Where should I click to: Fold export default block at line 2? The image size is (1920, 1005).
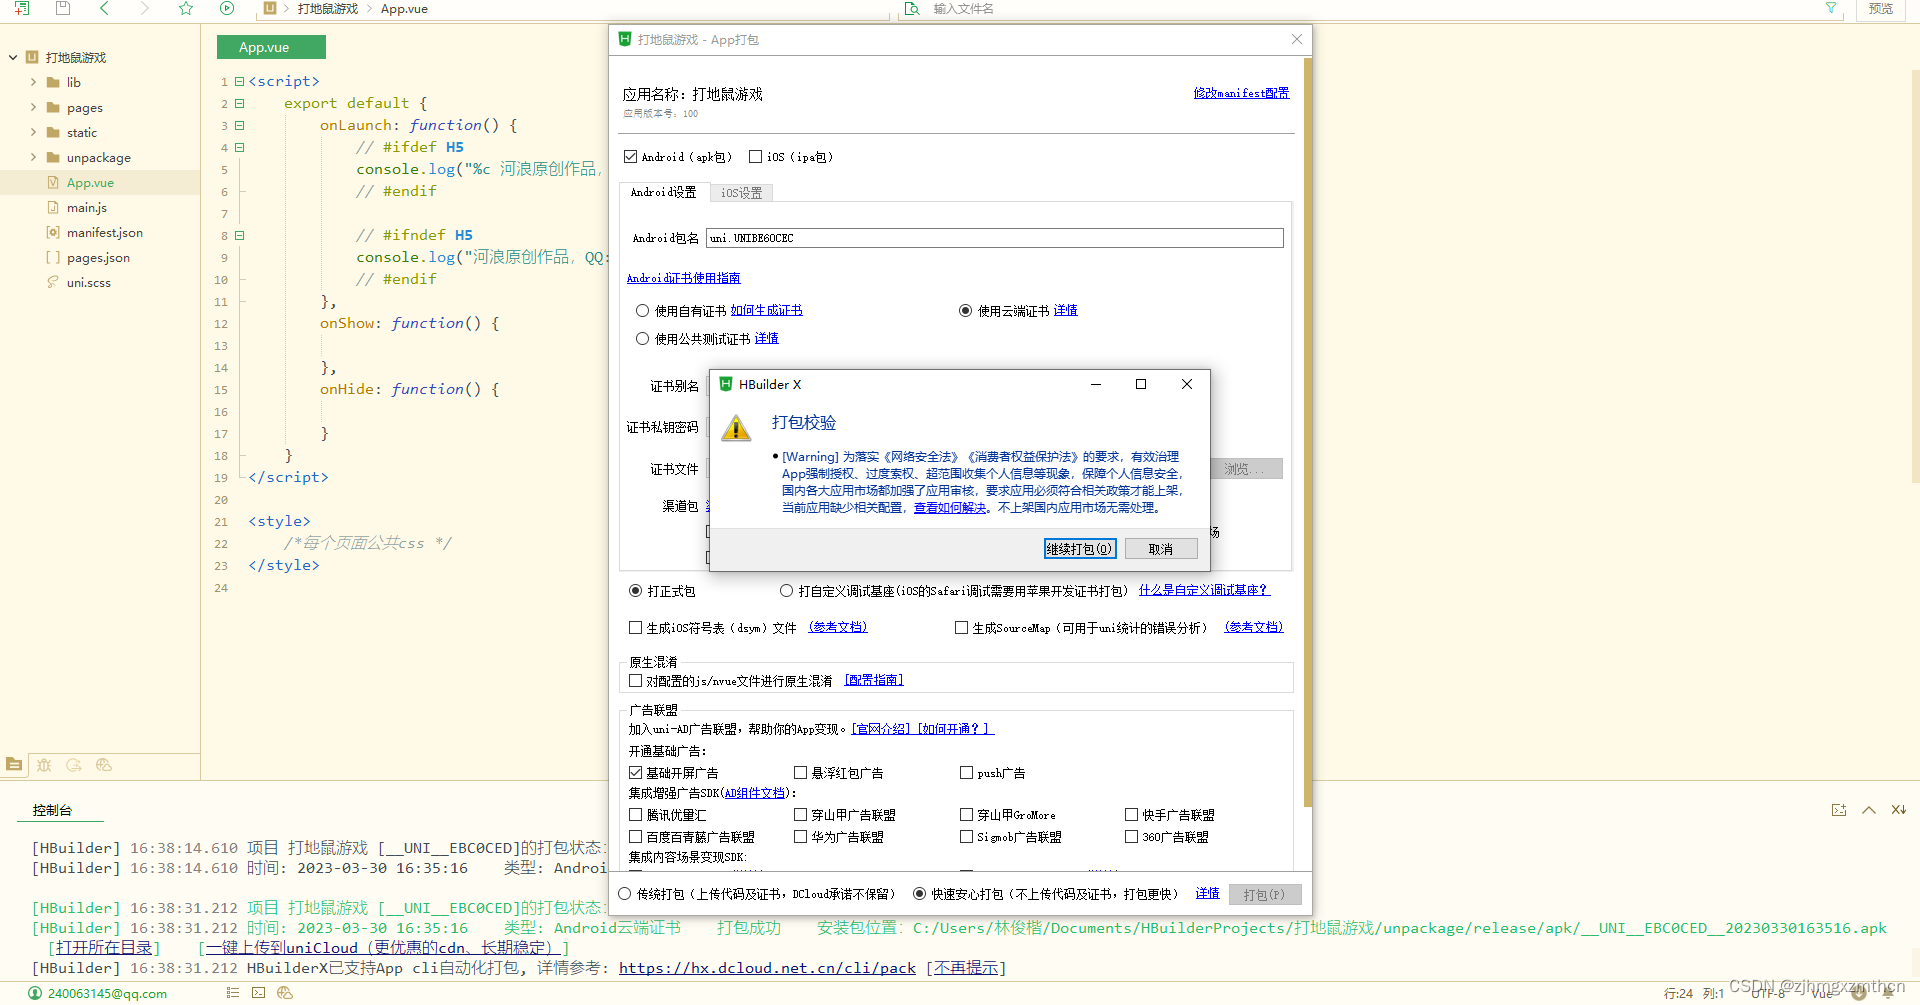(x=240, y=103)
